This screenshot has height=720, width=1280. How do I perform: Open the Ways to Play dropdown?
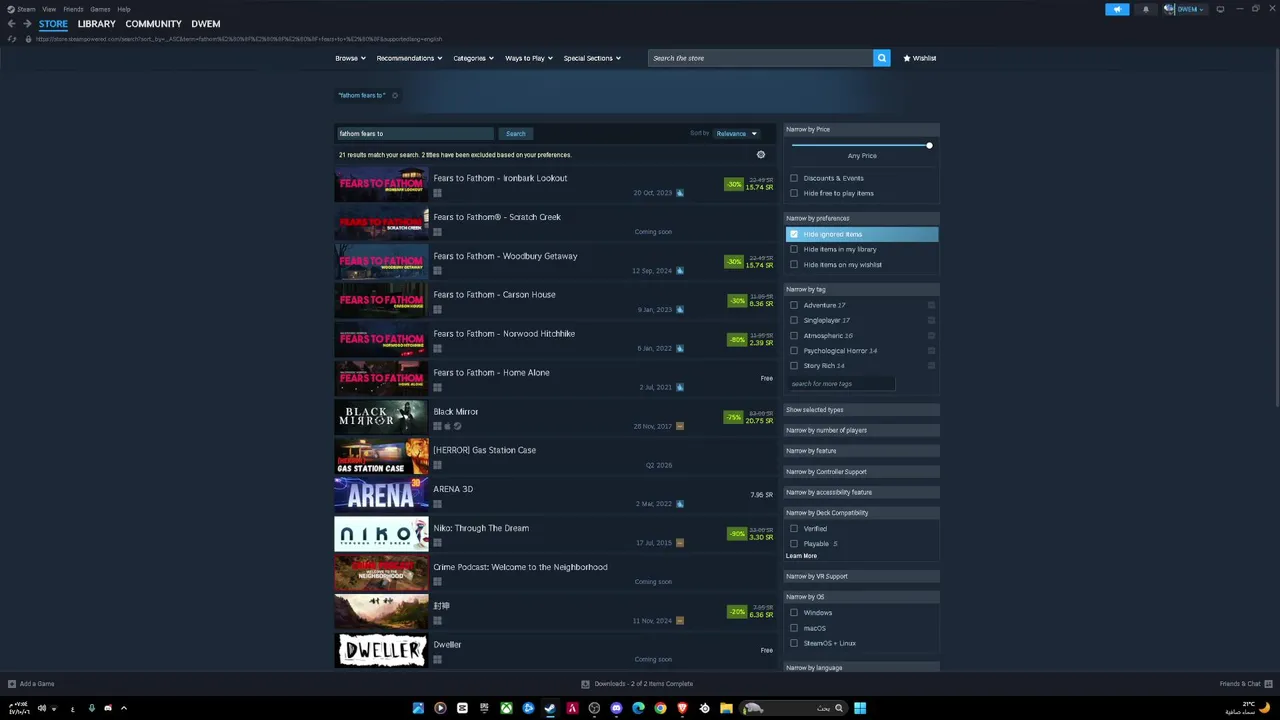tap(529, 58)
